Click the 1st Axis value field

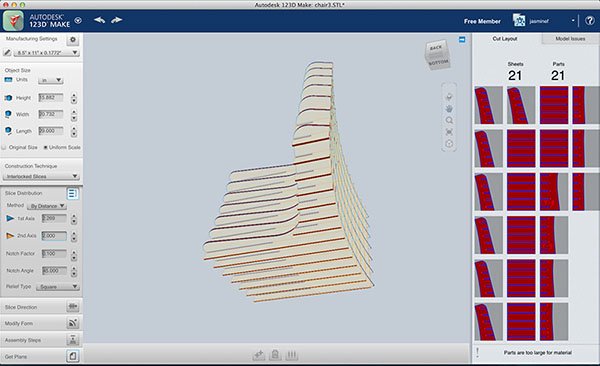pos(54,218)
